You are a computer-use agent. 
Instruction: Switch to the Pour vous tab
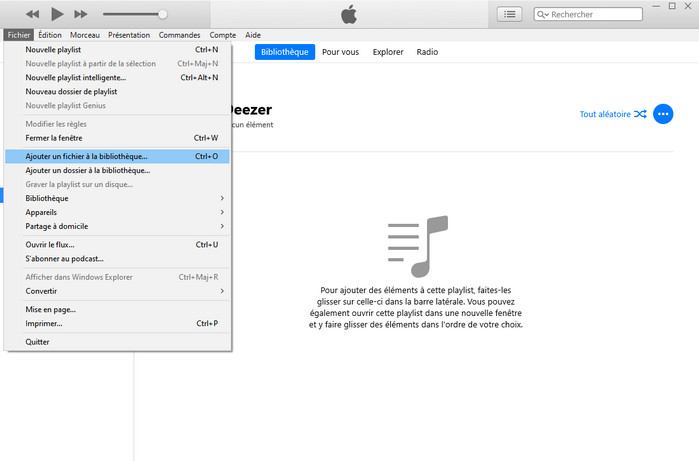340,52
